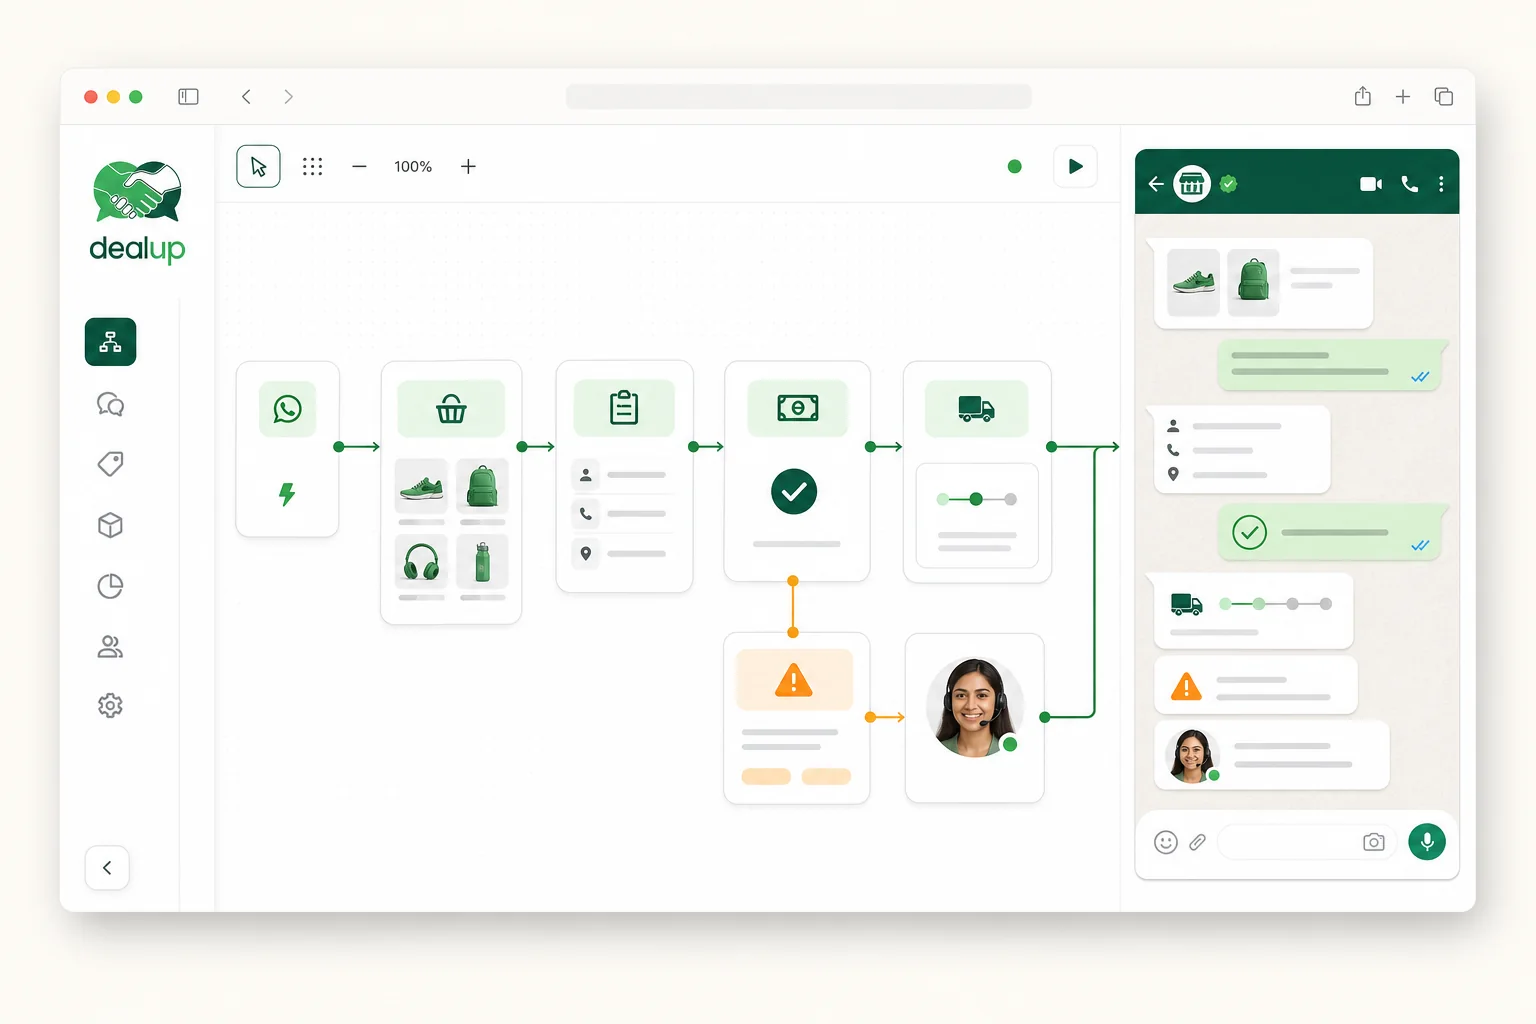Image resolution: width=1536 pixels, height=1024 pixels.
Task: Open the flow builder sidebar icon
Action: point(110,342)
